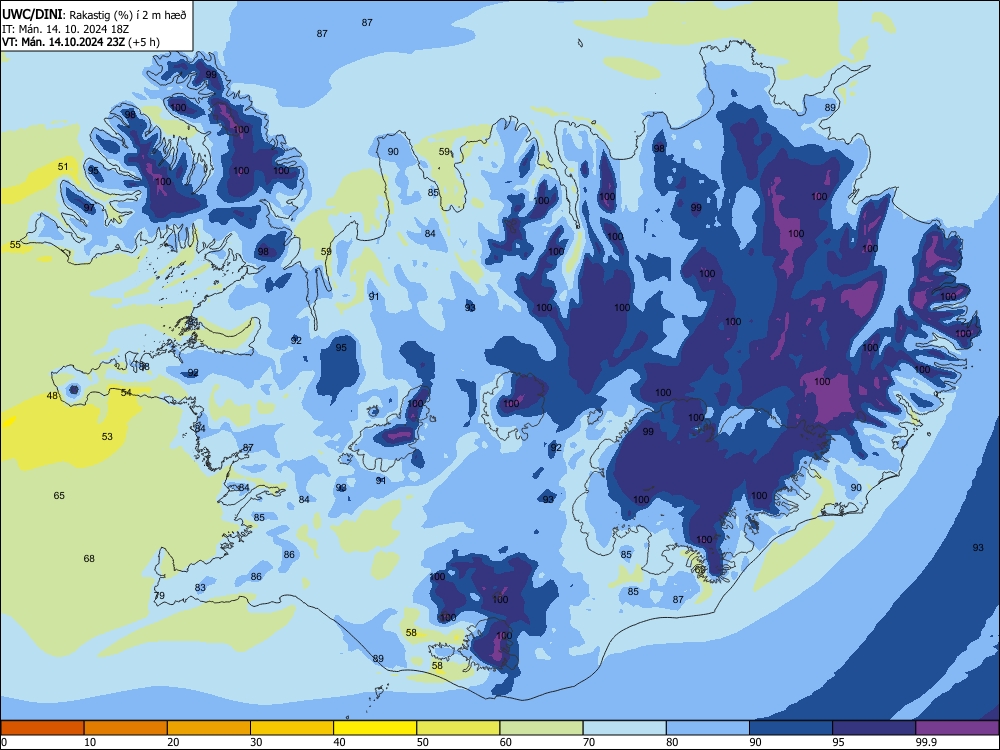1000x750 pixels.
Task: Click the humidity value '88' on the map
Action: pos(144,366)
